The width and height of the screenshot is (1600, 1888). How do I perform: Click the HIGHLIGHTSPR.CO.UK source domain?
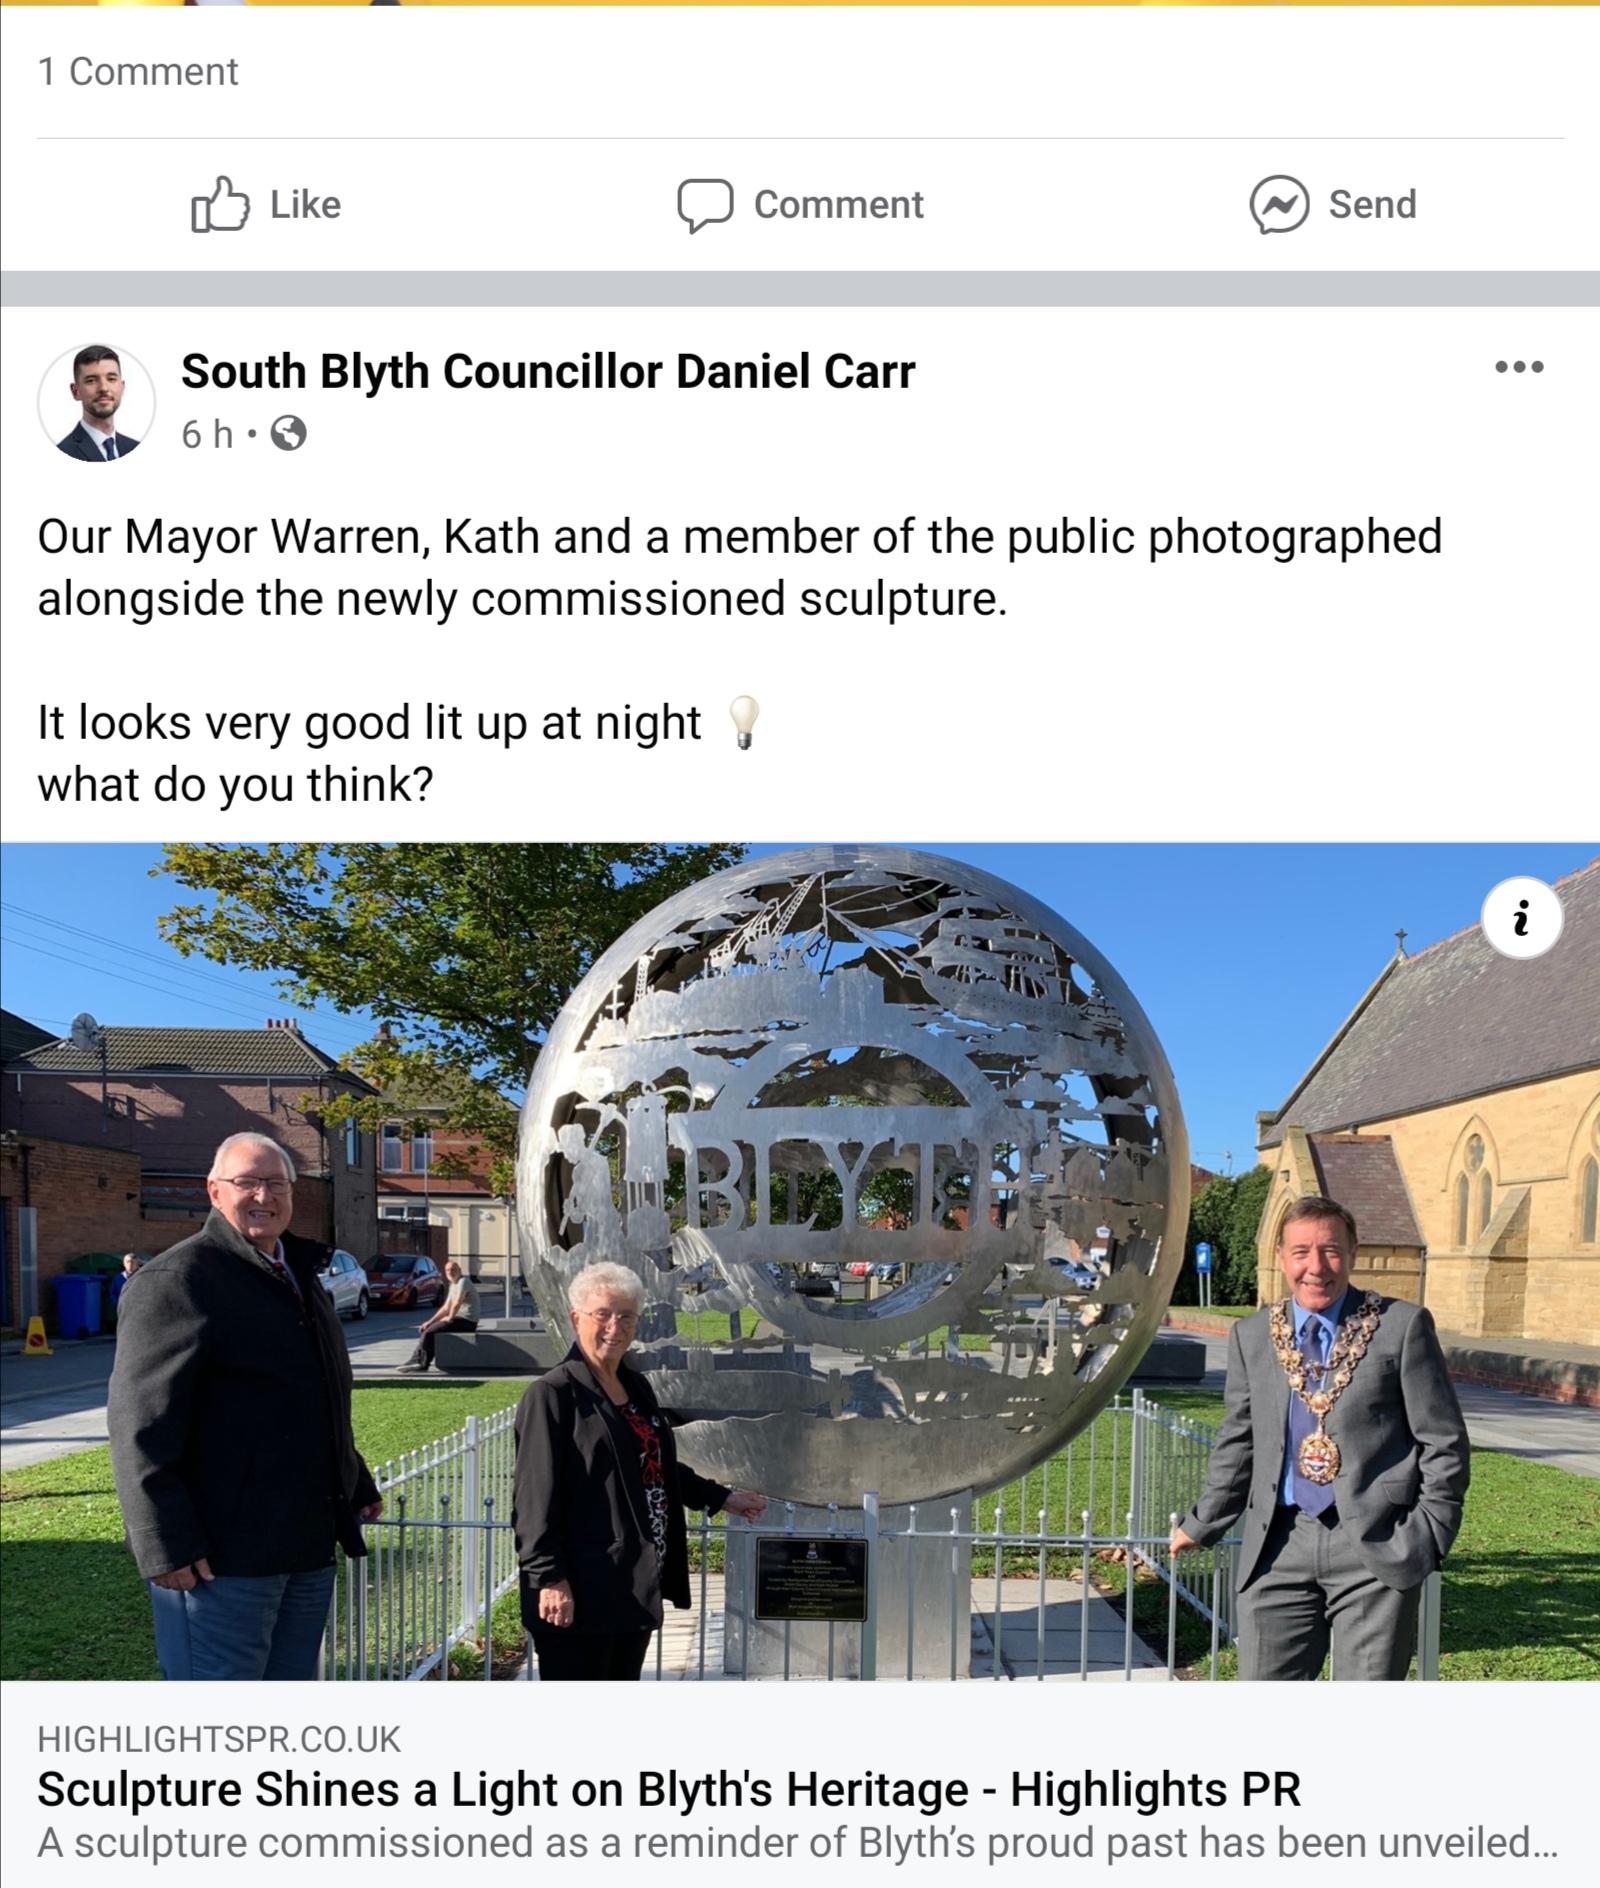(x=219, y=1740)
